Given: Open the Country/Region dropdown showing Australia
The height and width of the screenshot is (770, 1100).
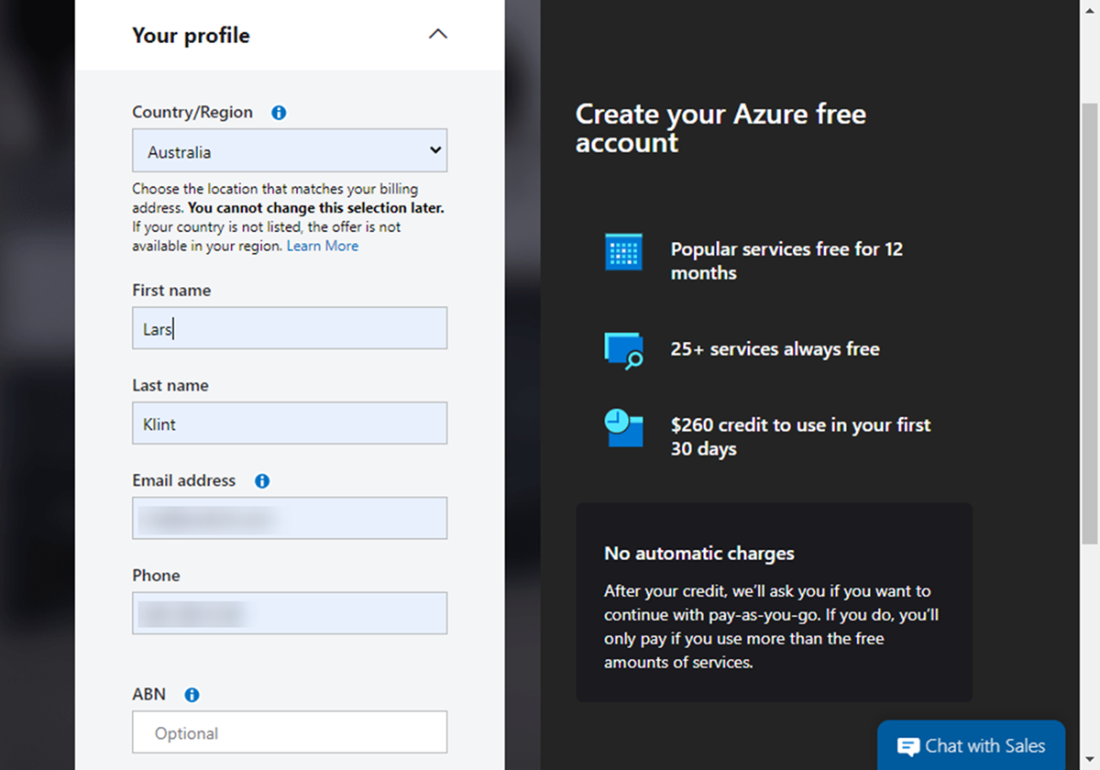Looking at the screenshot, I should 289,151.
